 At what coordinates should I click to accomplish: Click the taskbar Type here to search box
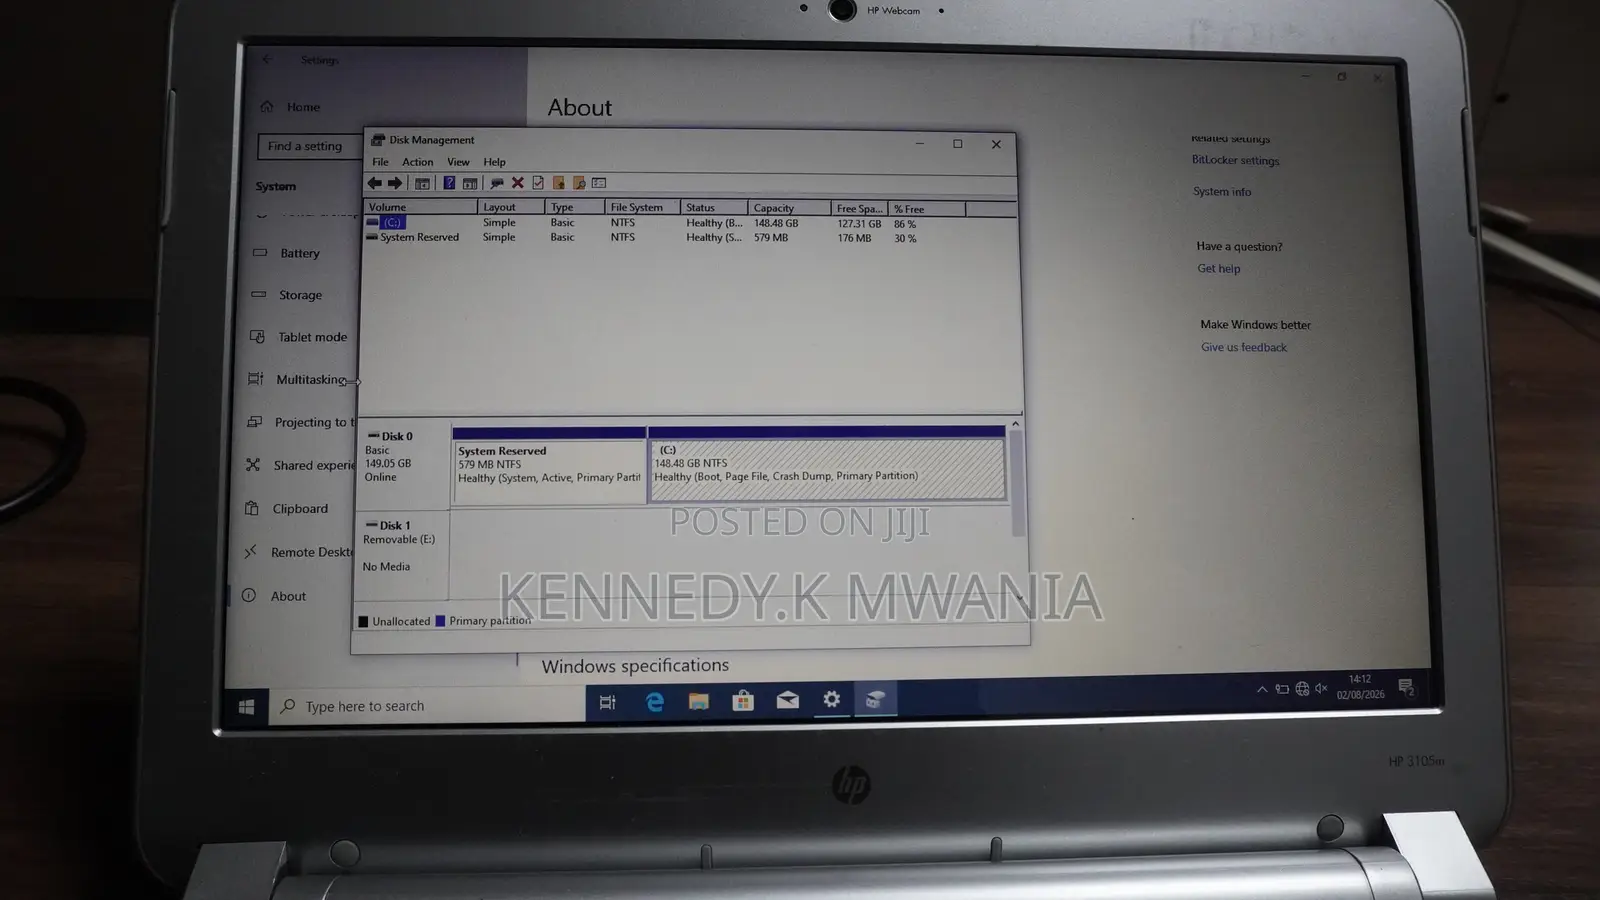tap(427, 706)
